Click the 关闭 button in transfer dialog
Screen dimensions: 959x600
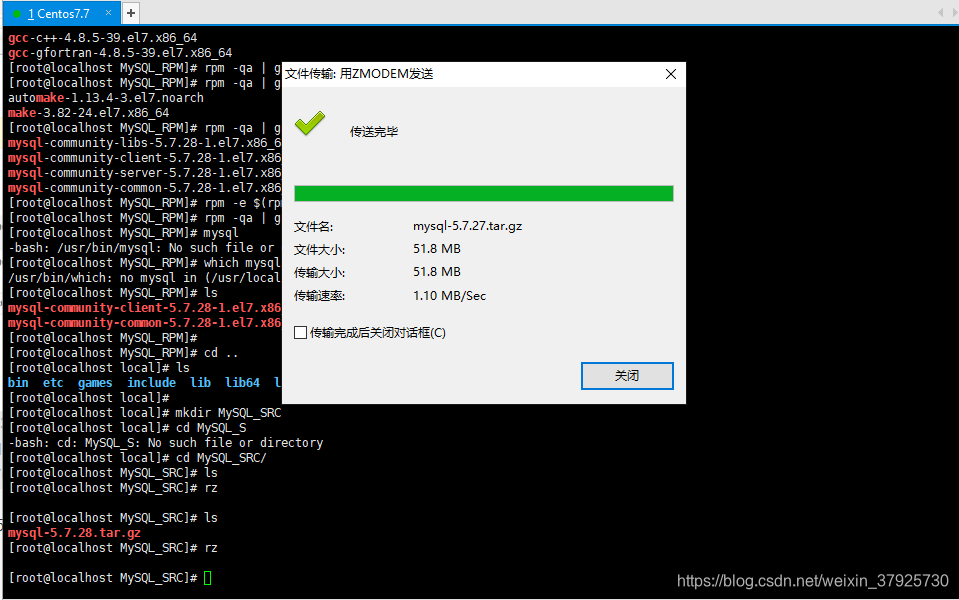(x=627, y=376)
